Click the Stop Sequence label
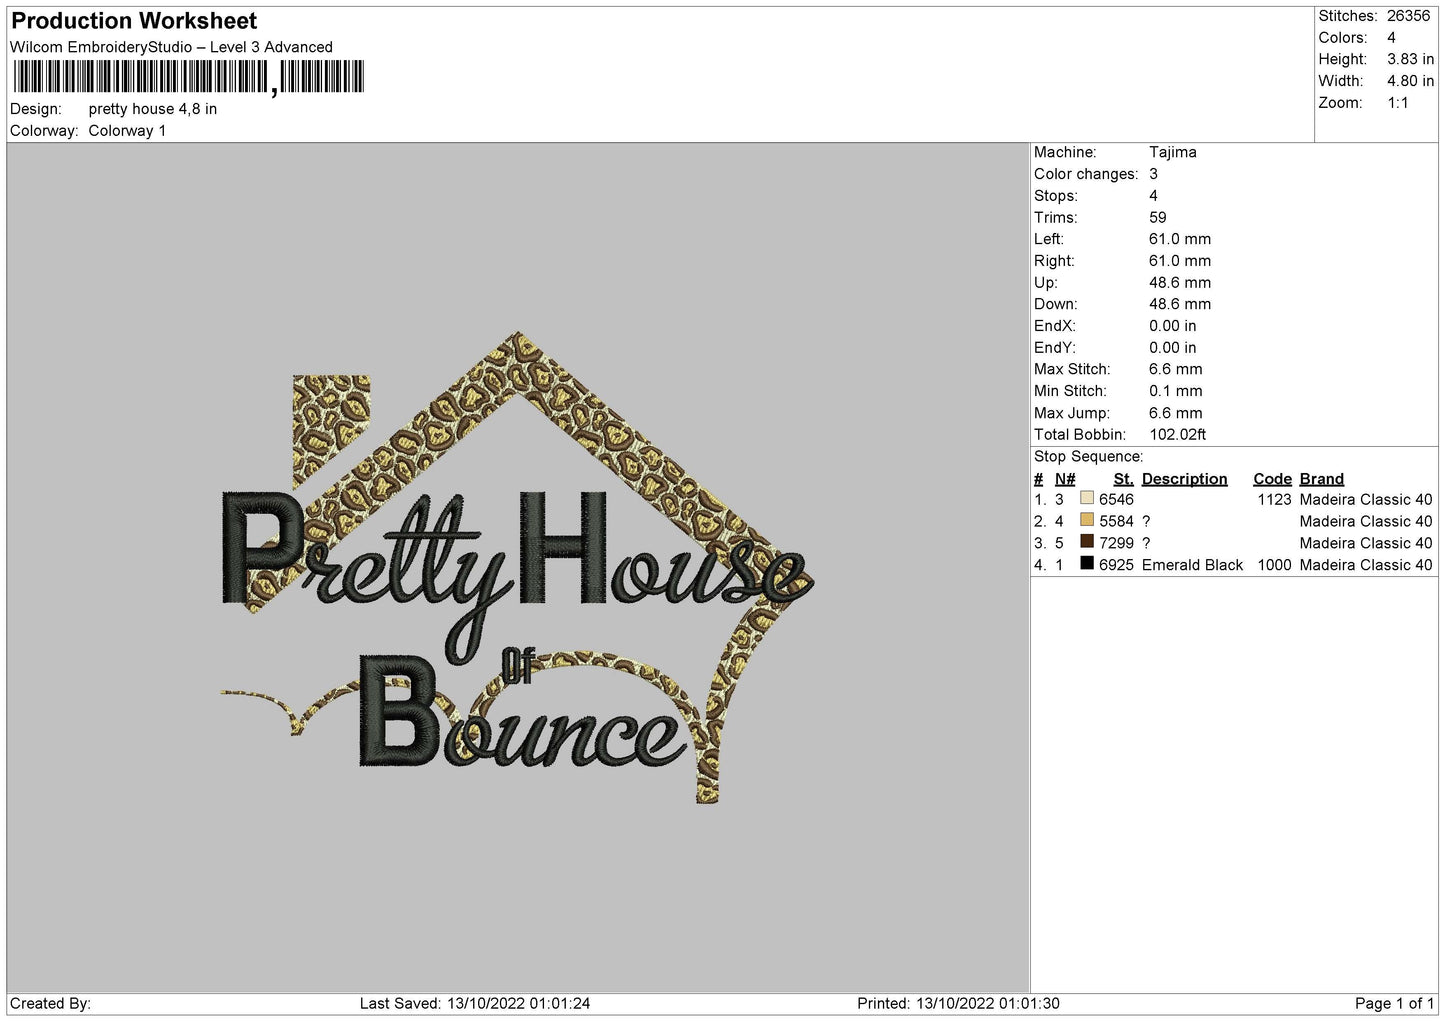The image size is (1445, 1021). [1088, 457]
